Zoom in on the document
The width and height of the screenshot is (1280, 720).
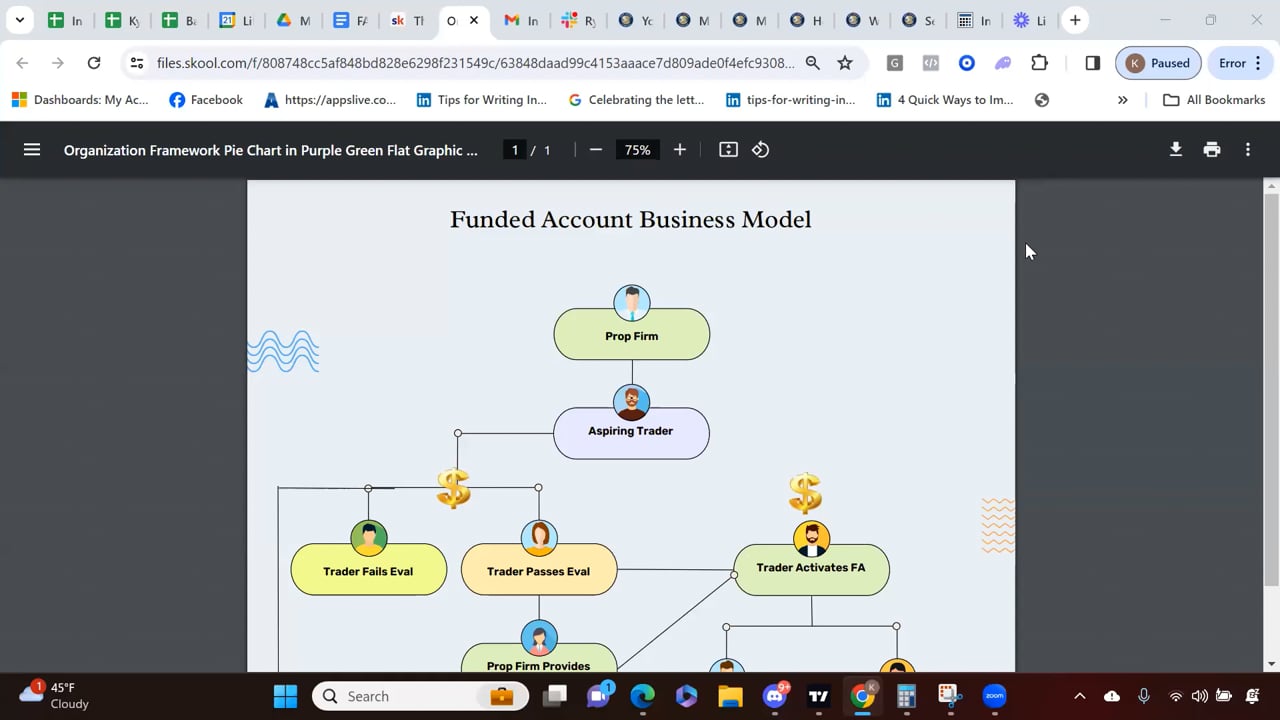pos(680,149)
